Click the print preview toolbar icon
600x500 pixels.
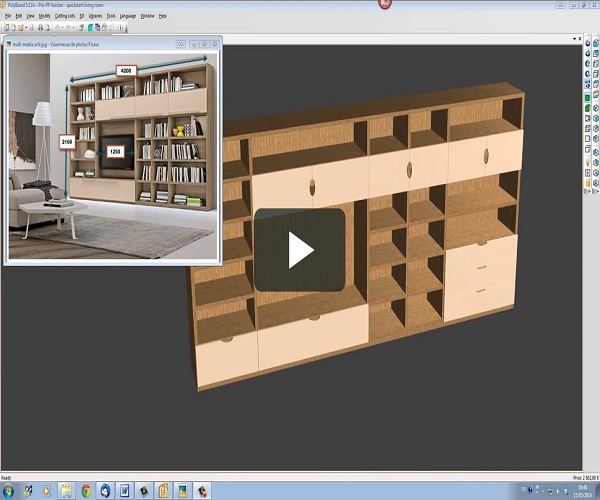(47, 28)
